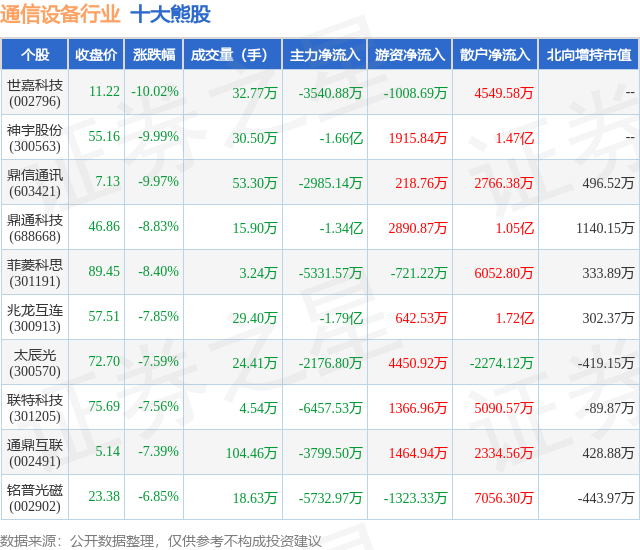Image resolution: width=640 pixels, height=550 pixels.
Task: Click the -7.56% change value
Action: [158, 406]
